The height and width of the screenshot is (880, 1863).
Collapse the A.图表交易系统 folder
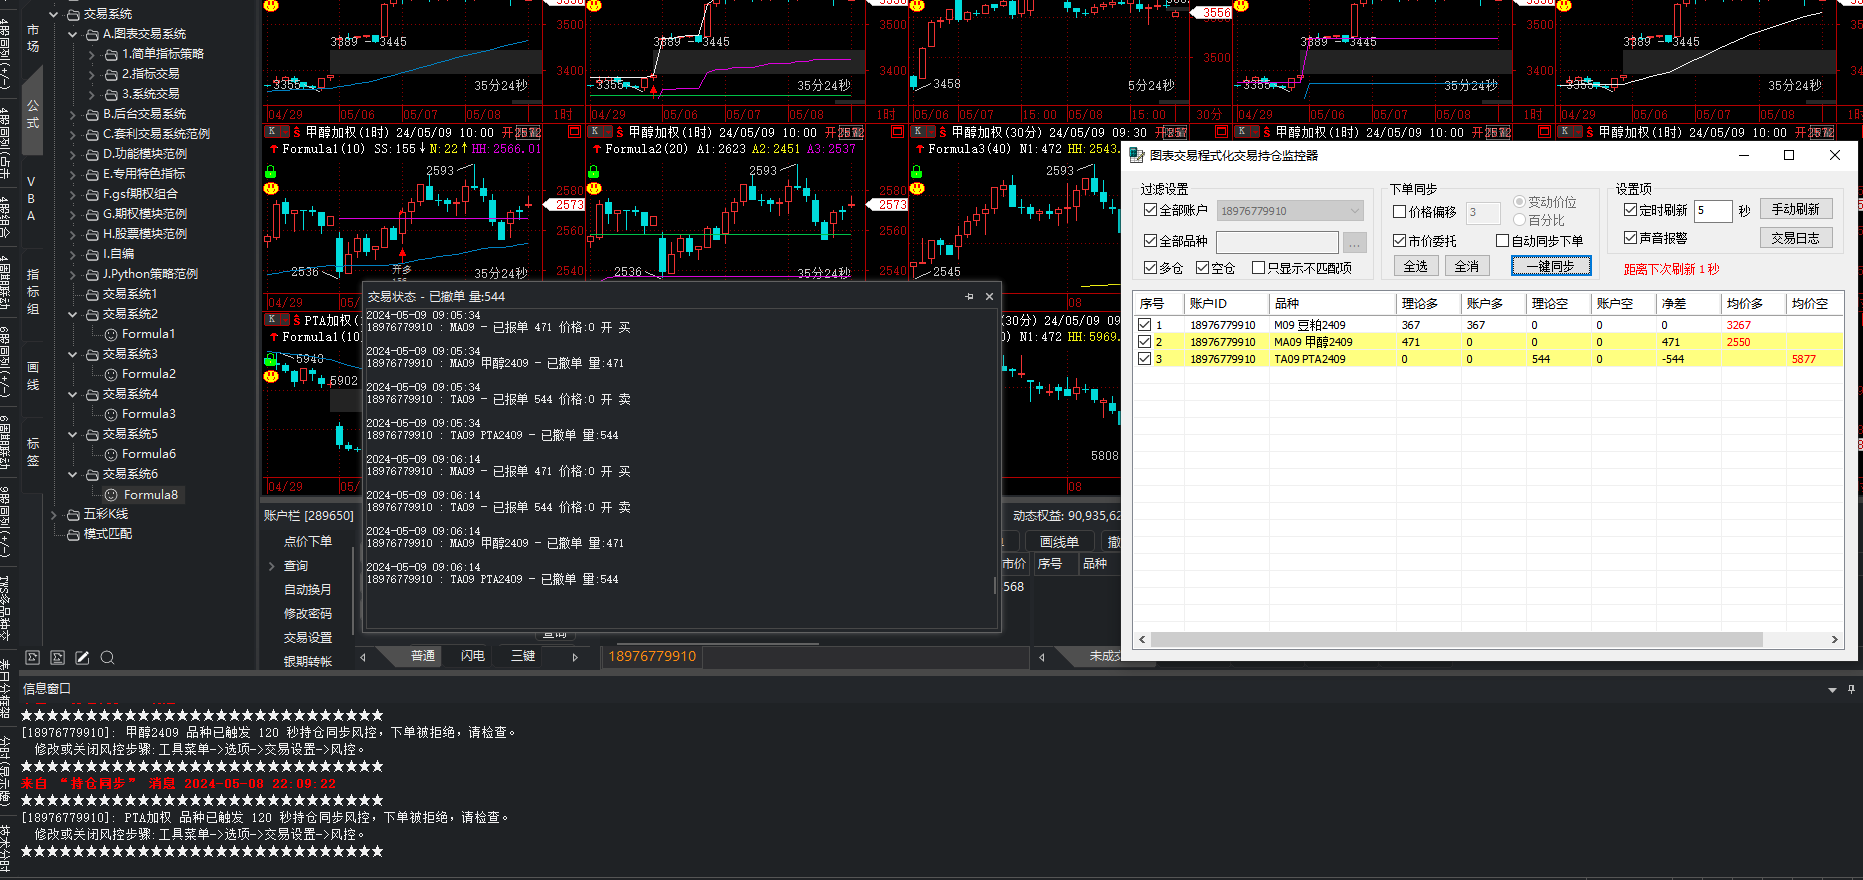[x=73, y=35]
